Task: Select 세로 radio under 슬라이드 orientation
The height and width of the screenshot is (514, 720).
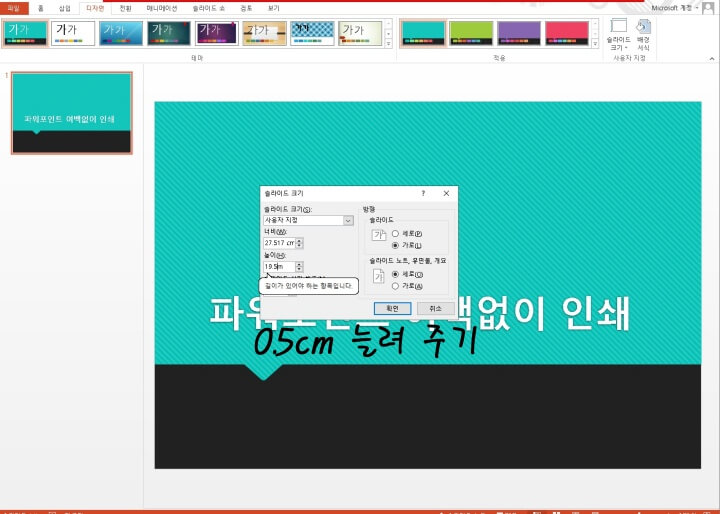Action: 395,234
